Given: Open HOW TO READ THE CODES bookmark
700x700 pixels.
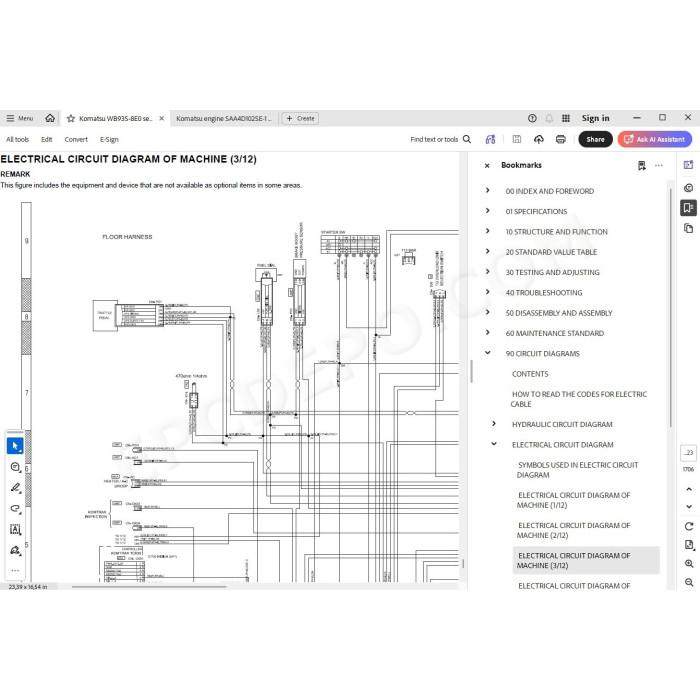Looking at the screenshot, I should tap(579, 399).
